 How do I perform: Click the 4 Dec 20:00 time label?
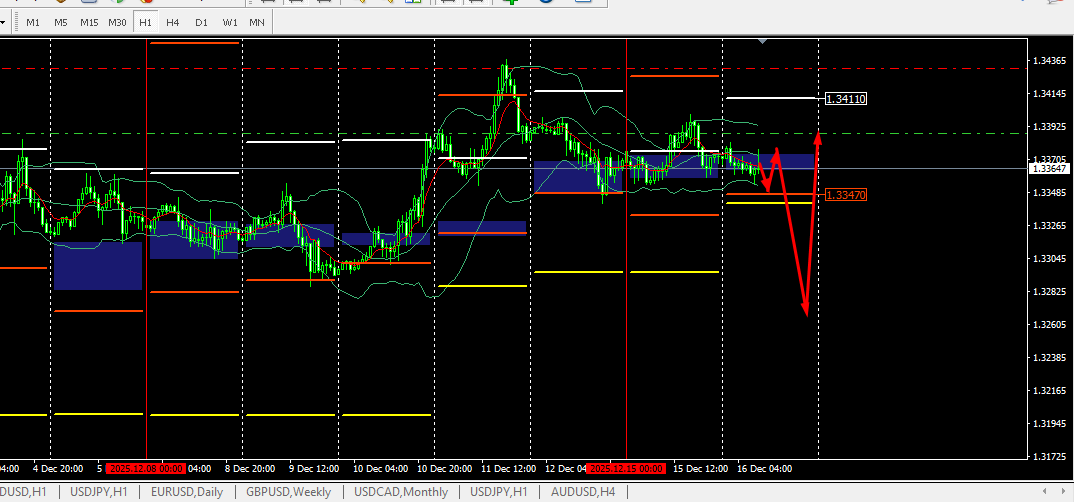click(58, 469)
